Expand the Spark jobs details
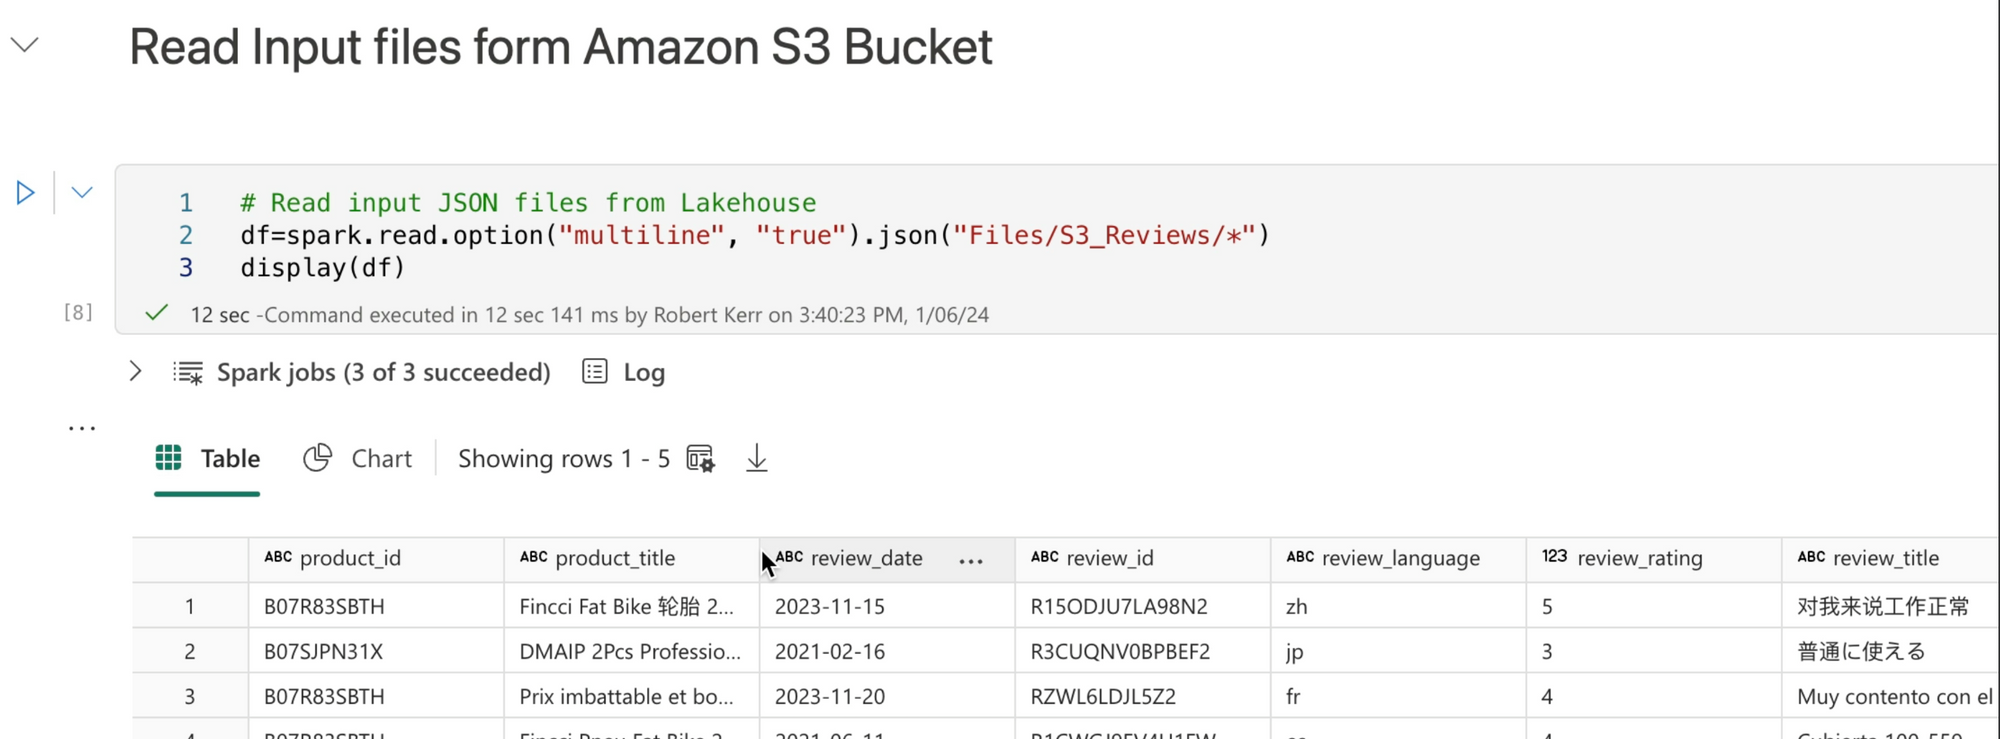 136,372
